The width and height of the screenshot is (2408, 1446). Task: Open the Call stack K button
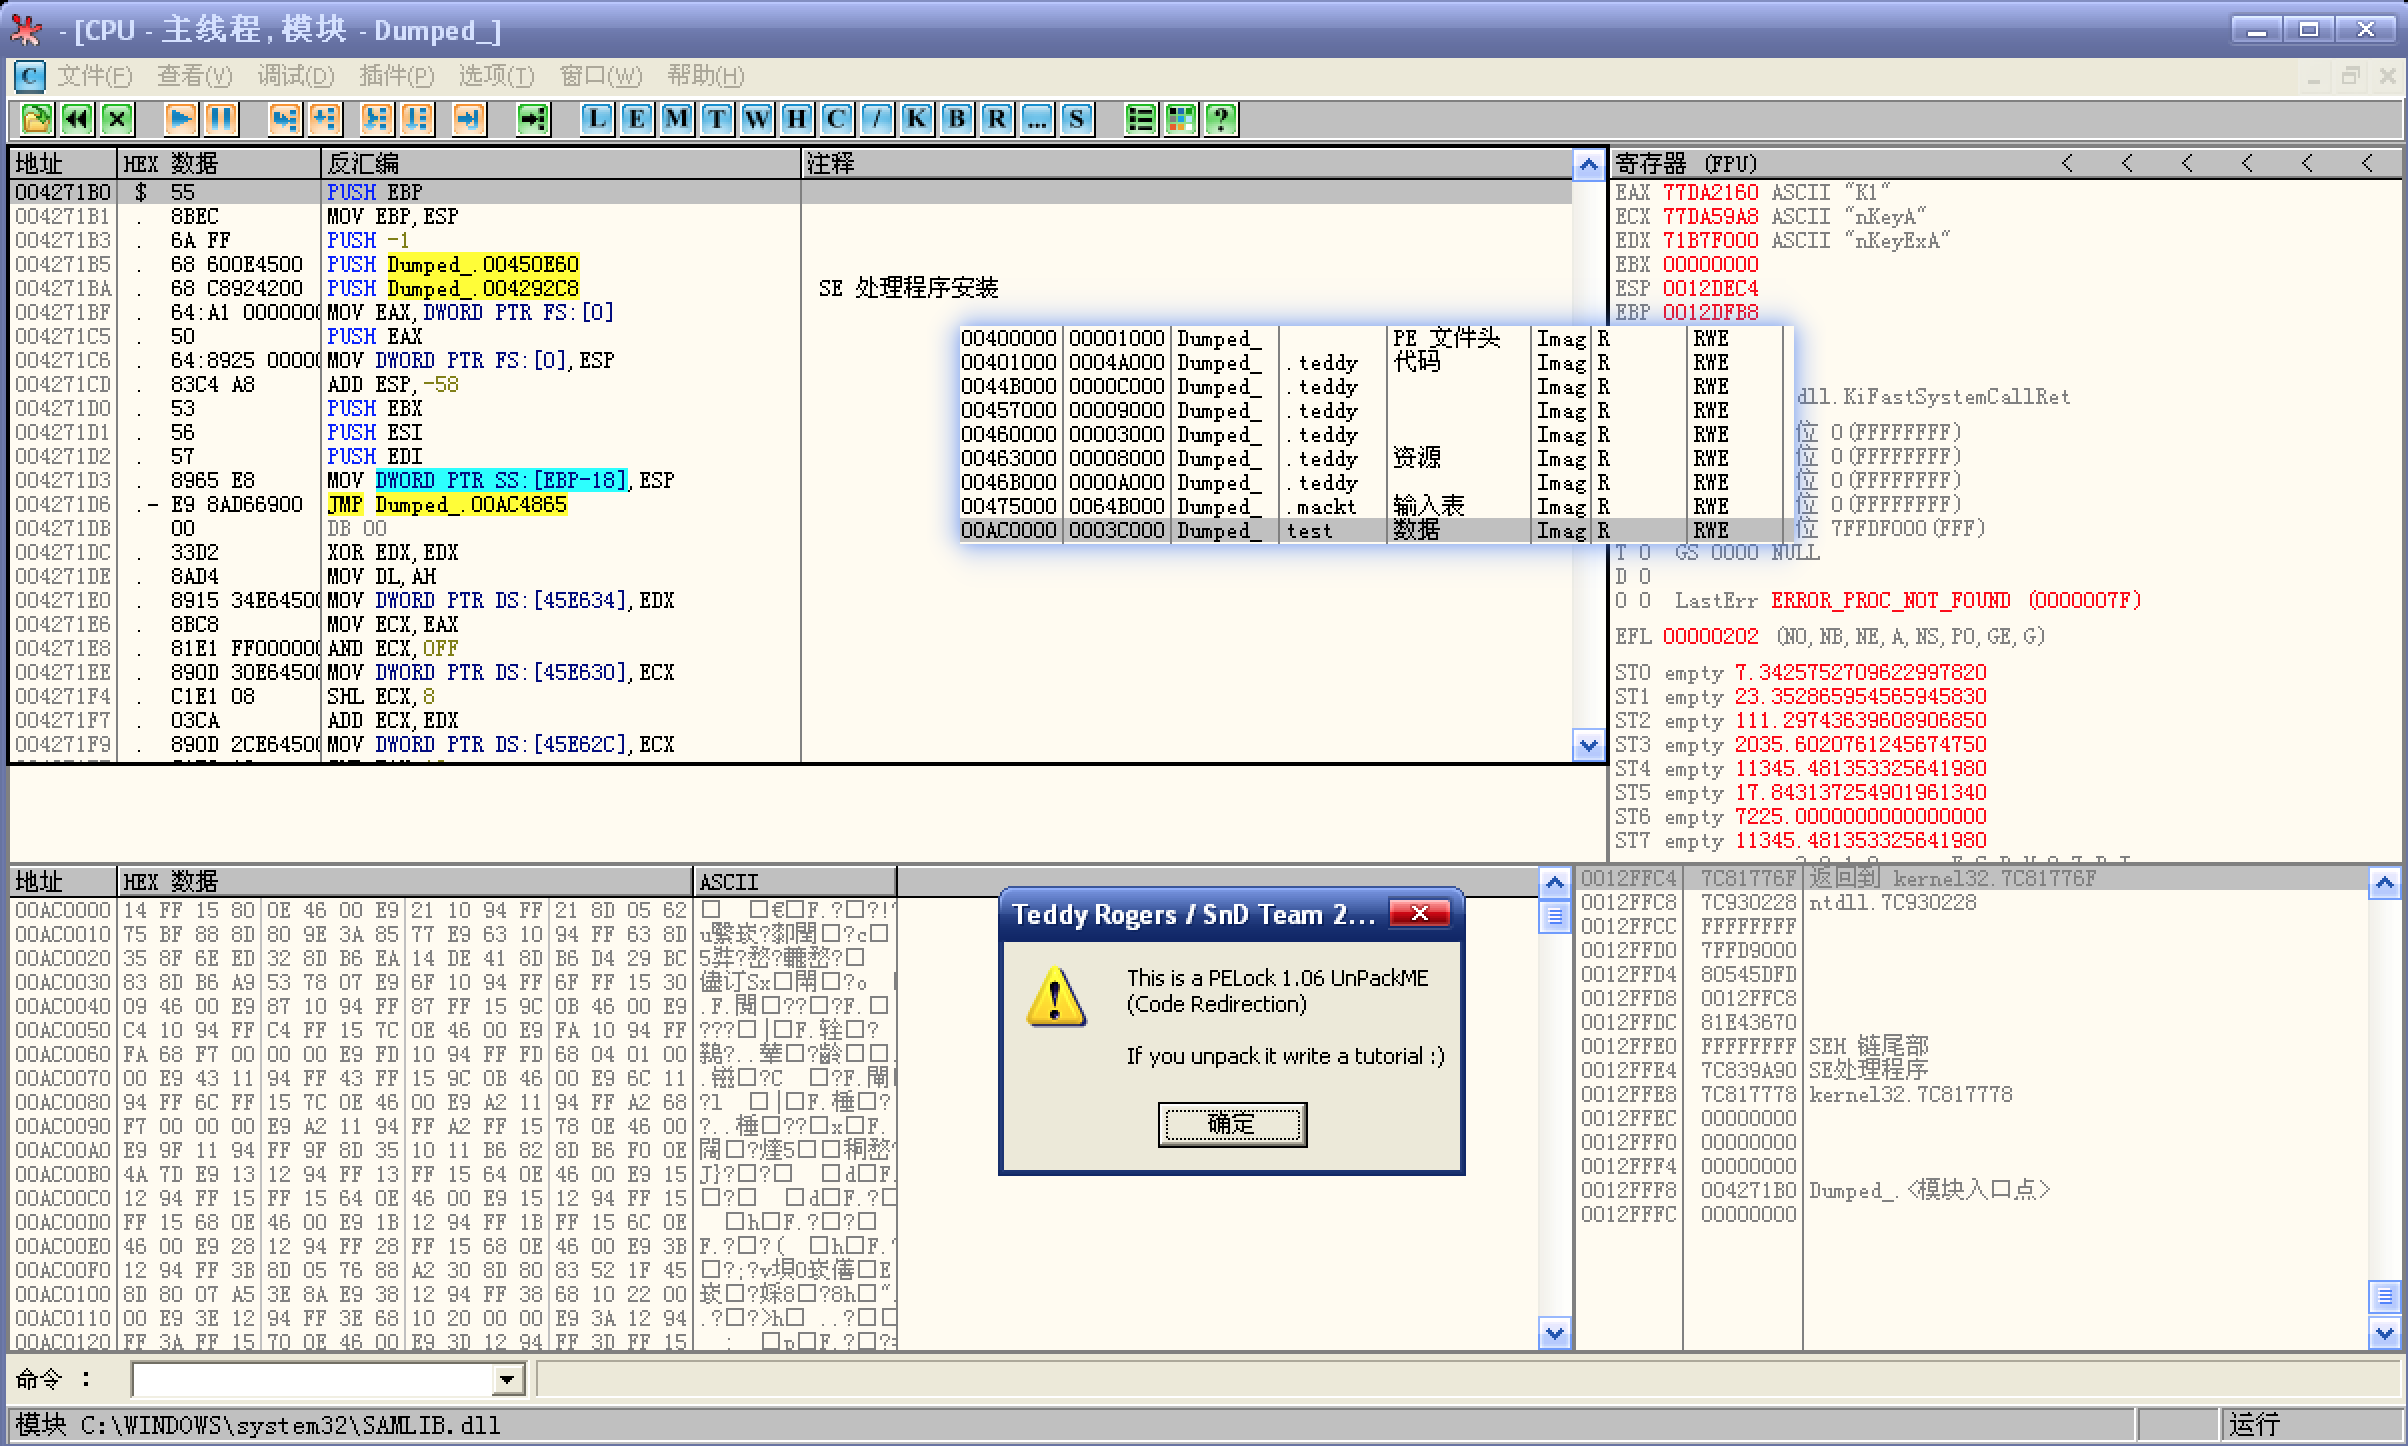pyautogui.click(x=917, y=119)
